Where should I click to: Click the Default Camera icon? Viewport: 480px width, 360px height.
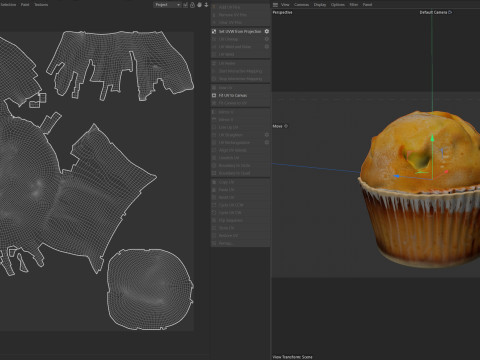450,12
